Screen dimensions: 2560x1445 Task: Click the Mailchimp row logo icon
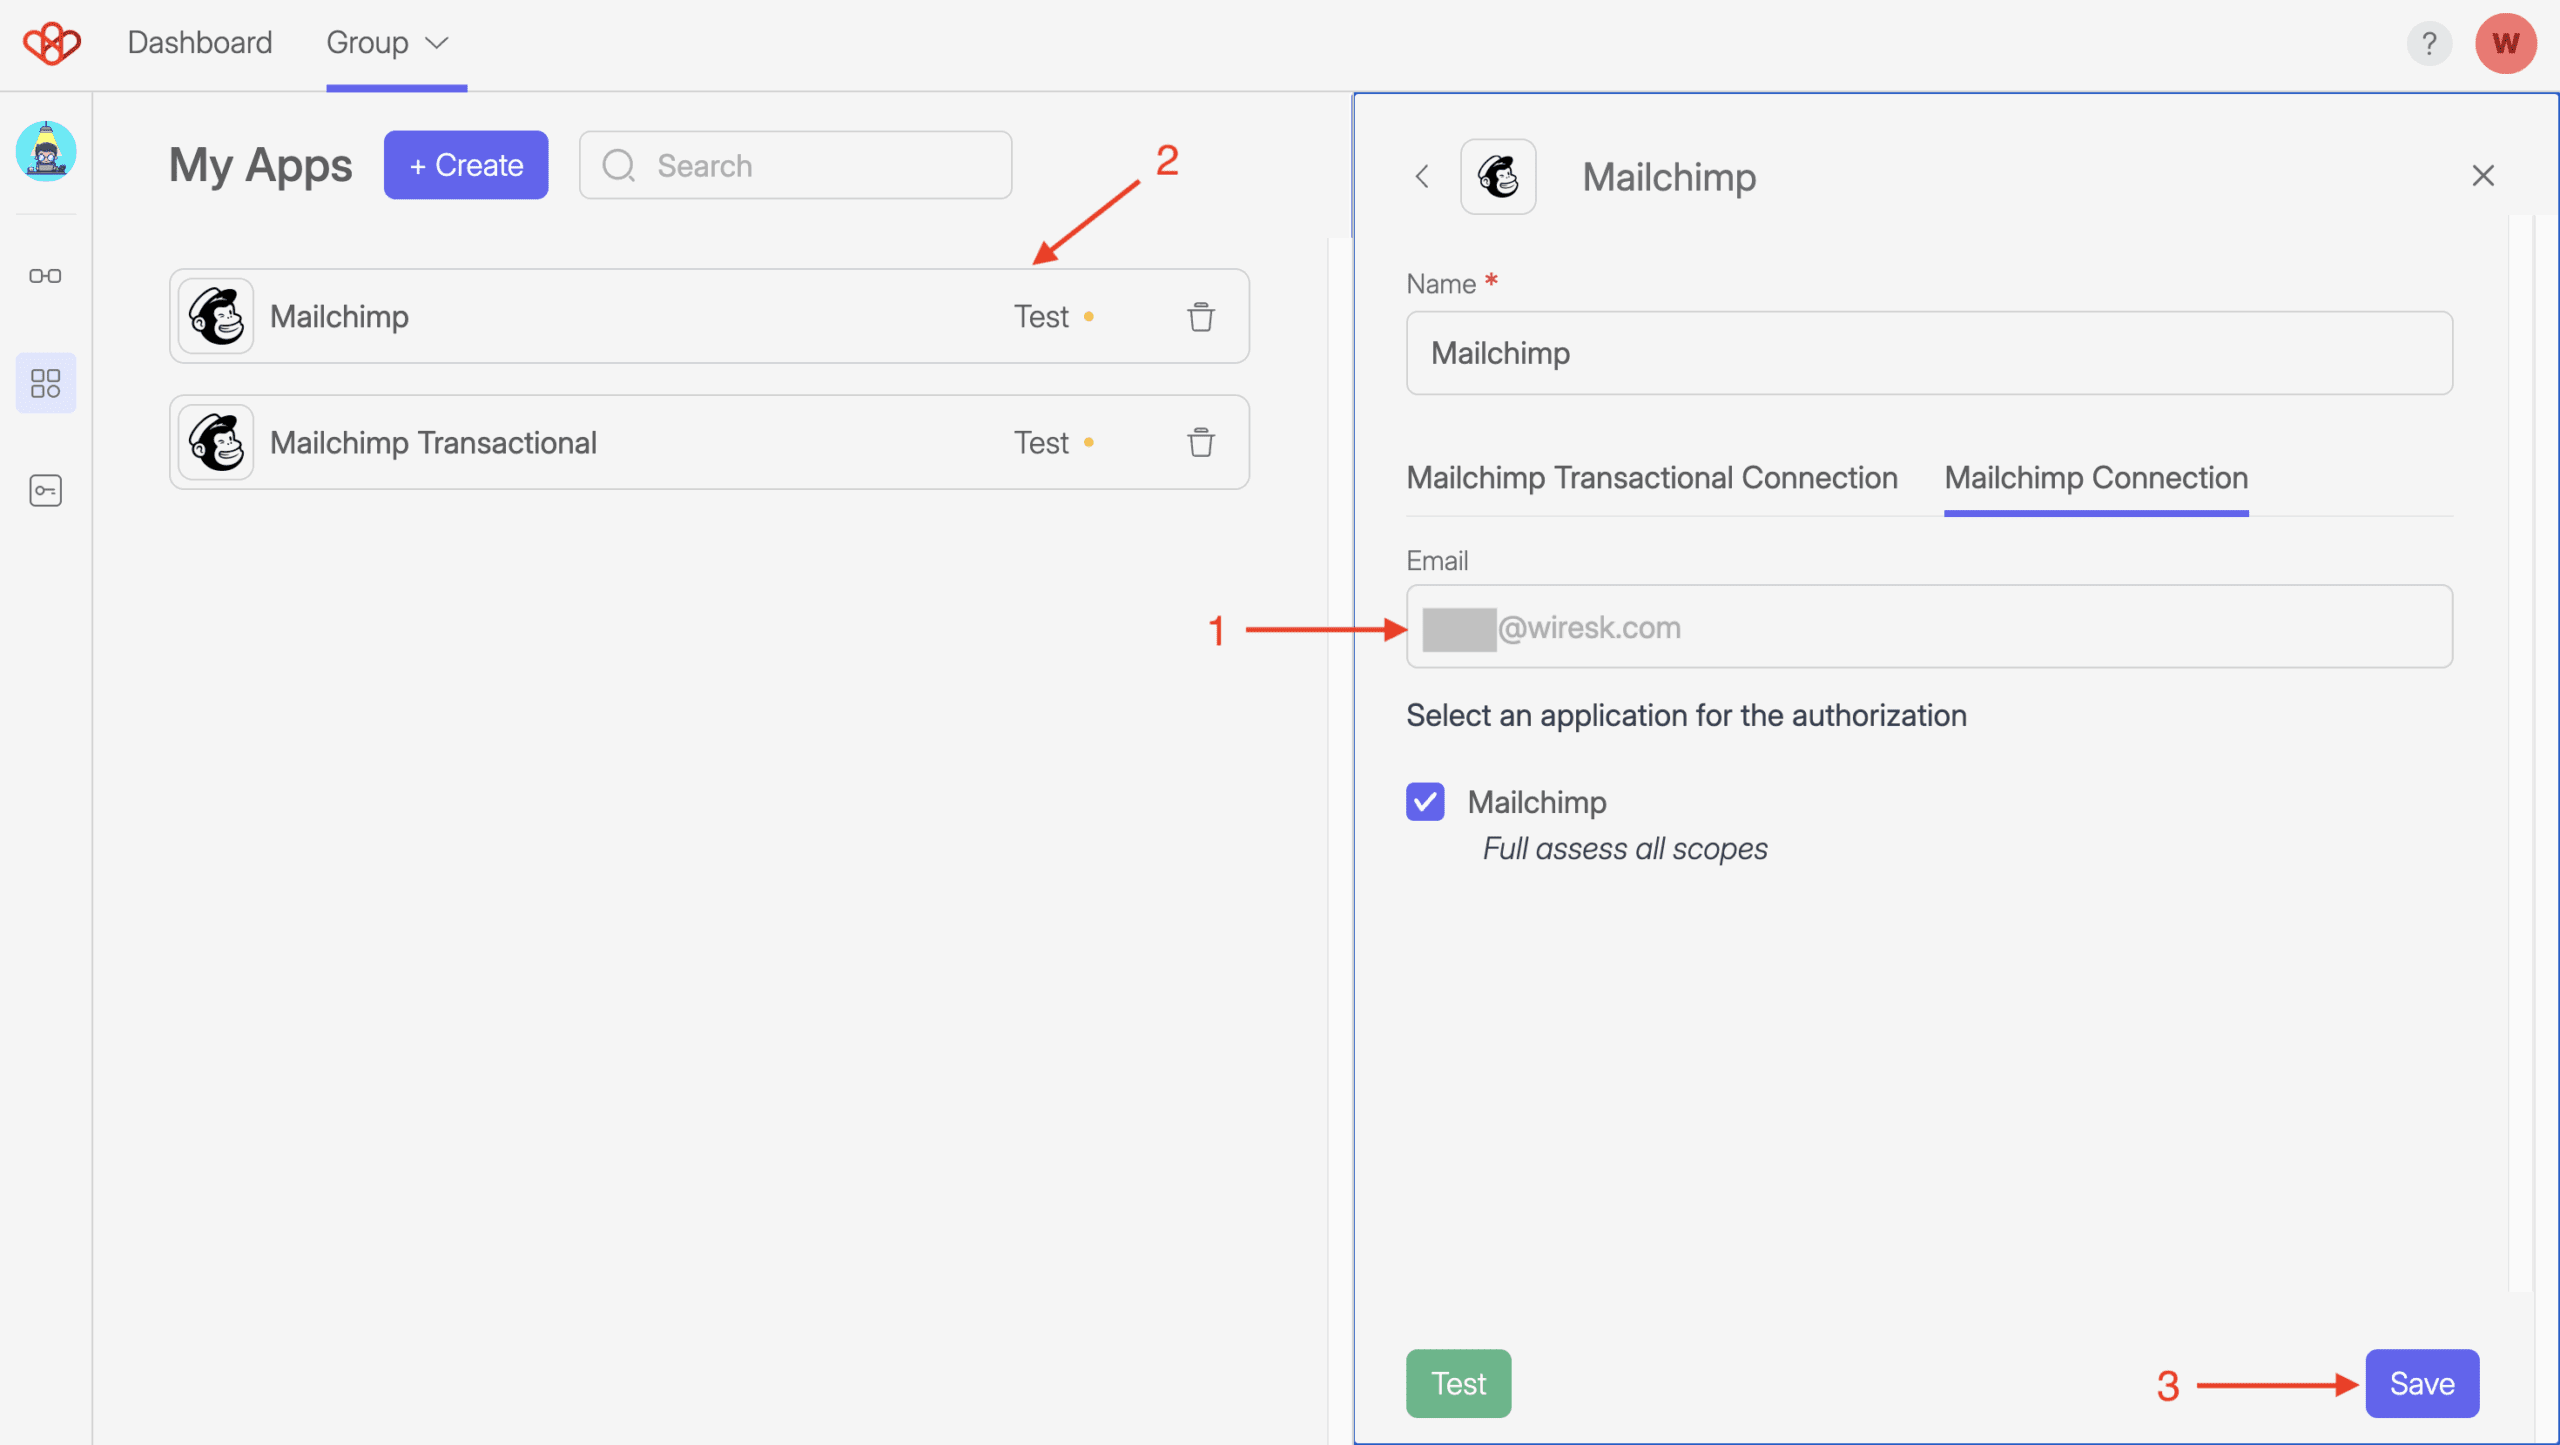216,316
